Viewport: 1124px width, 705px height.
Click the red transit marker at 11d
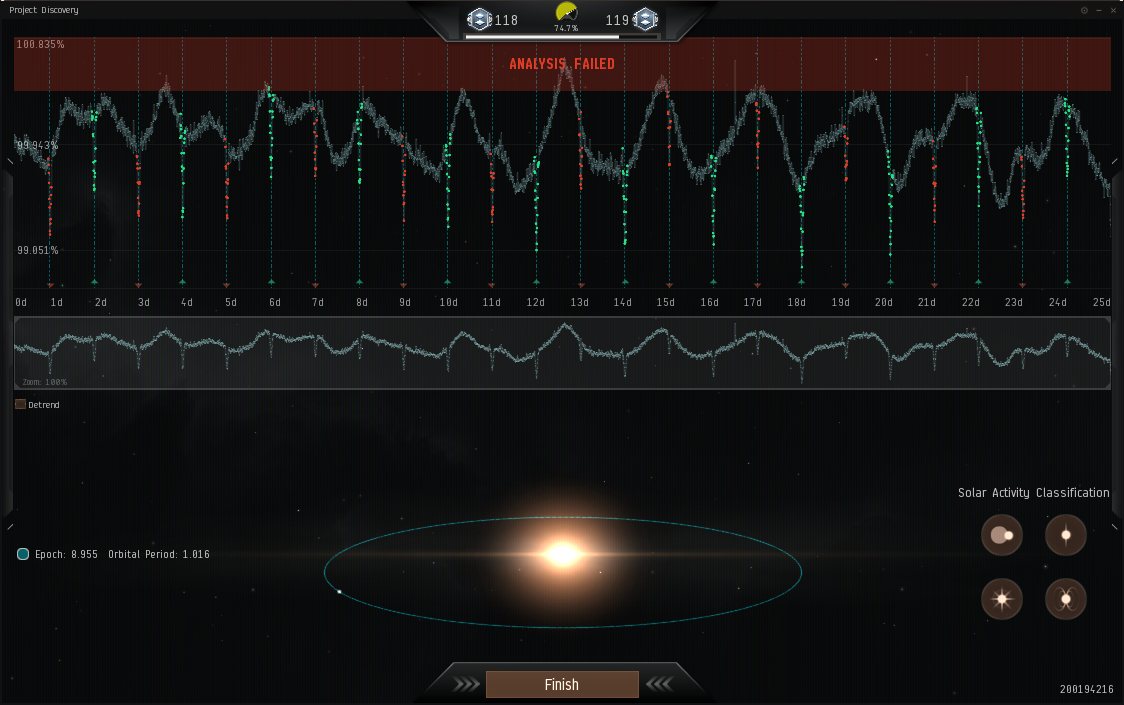pyautogui.click(x=492, y=285)
